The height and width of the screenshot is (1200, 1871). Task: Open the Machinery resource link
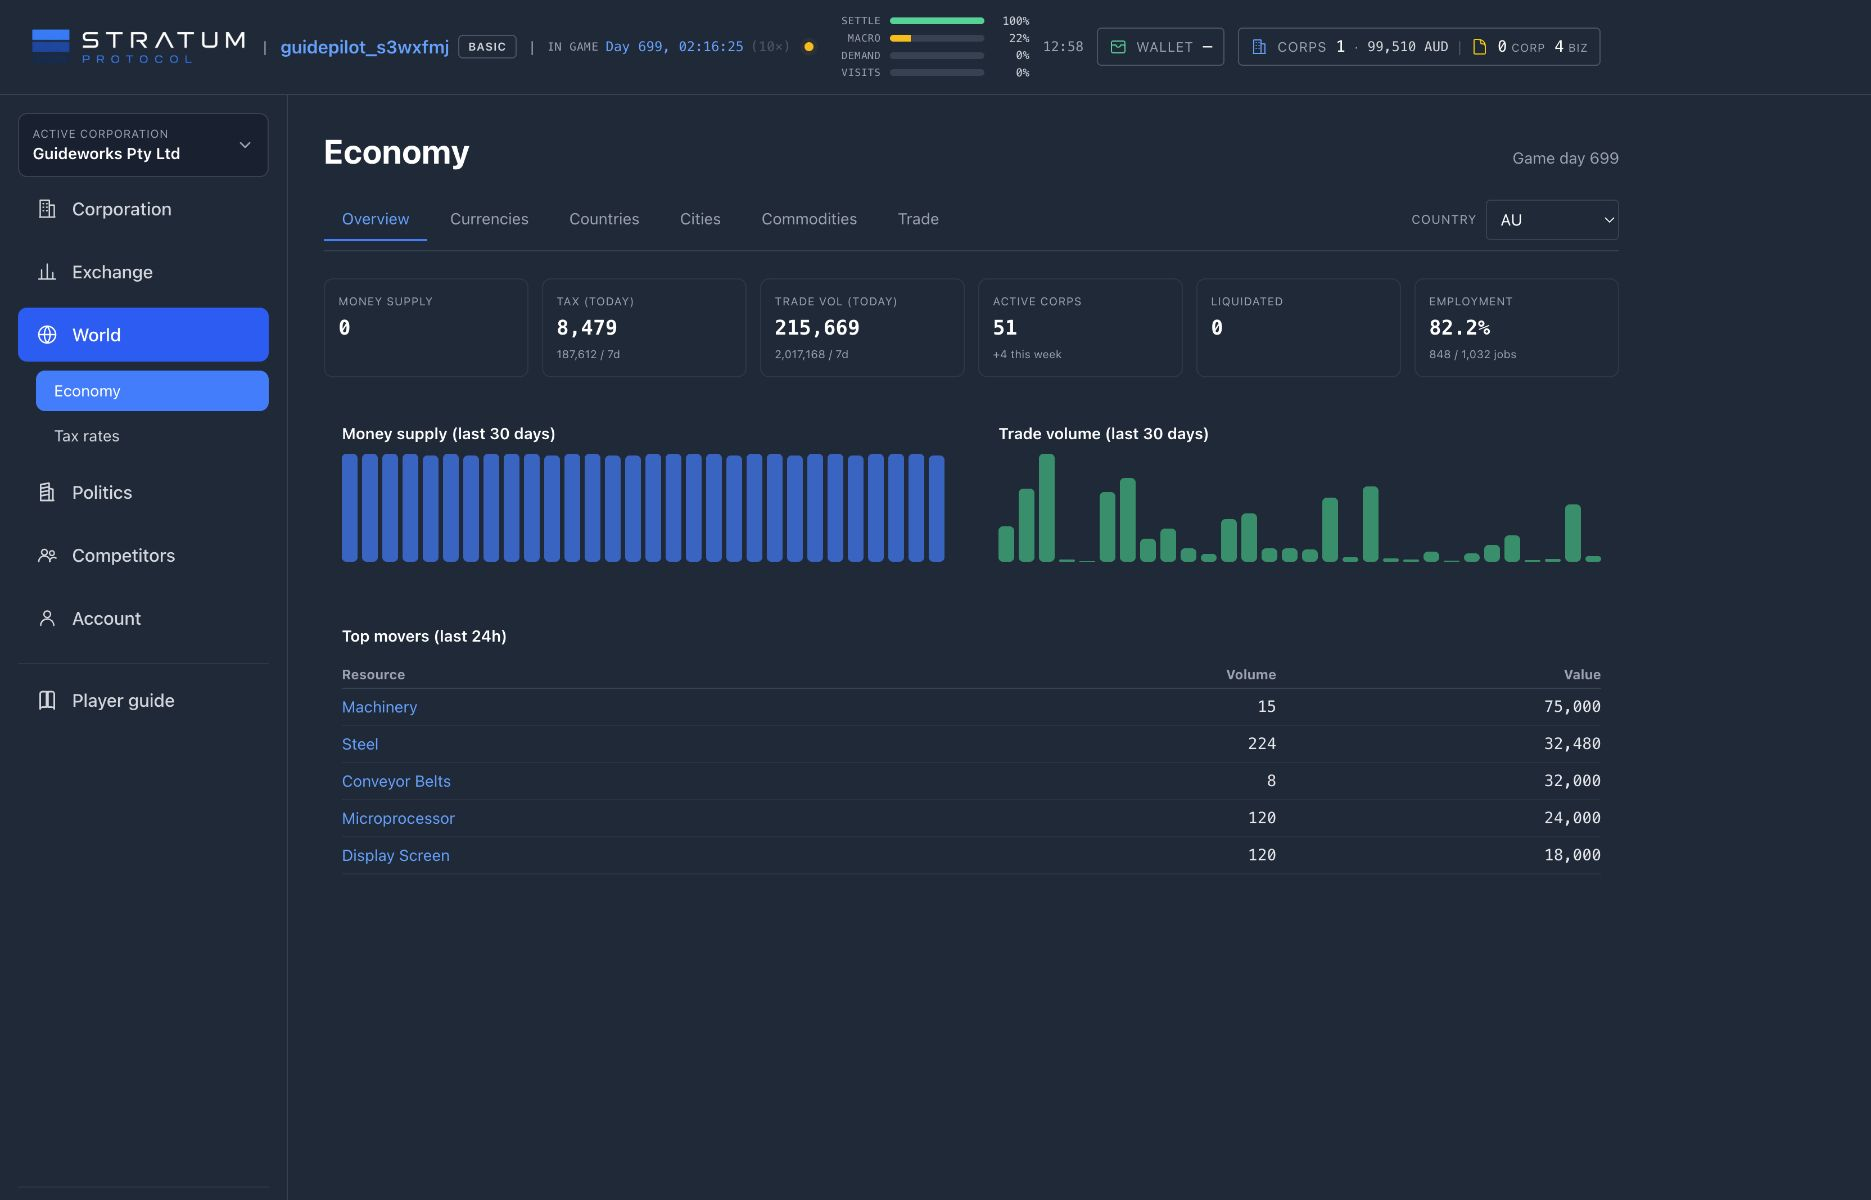click(379, 707)
